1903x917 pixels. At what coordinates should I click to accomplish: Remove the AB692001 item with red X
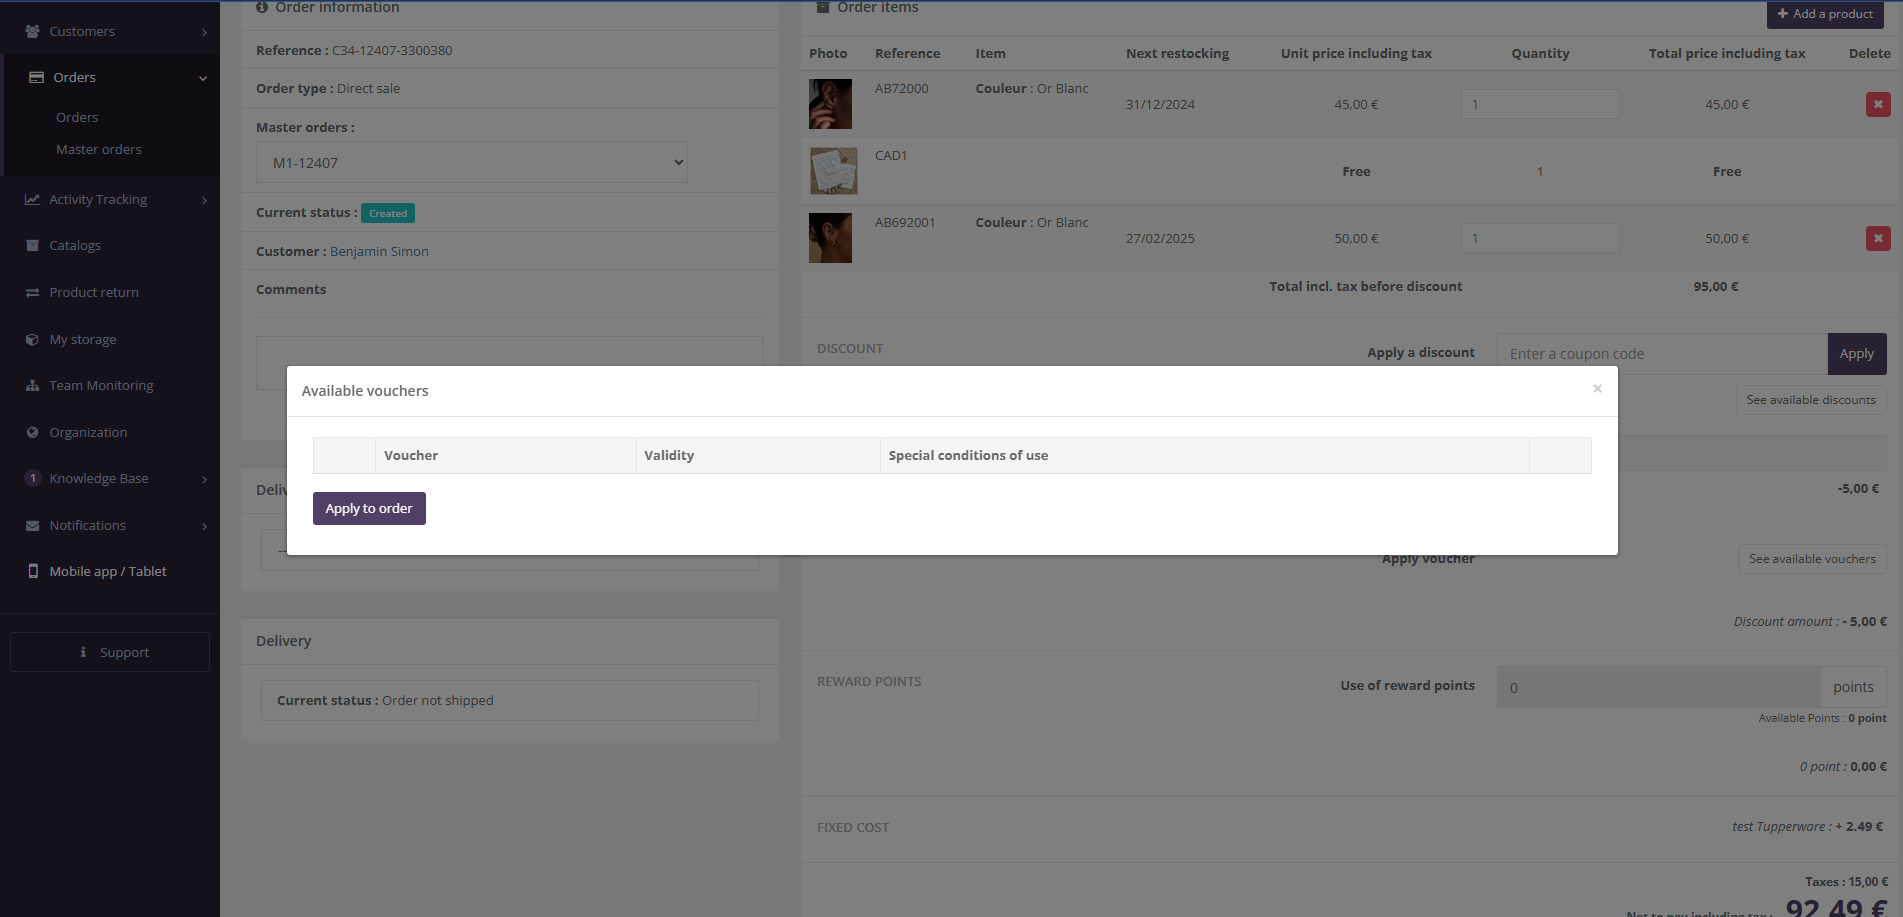[x=1877, y=238]
